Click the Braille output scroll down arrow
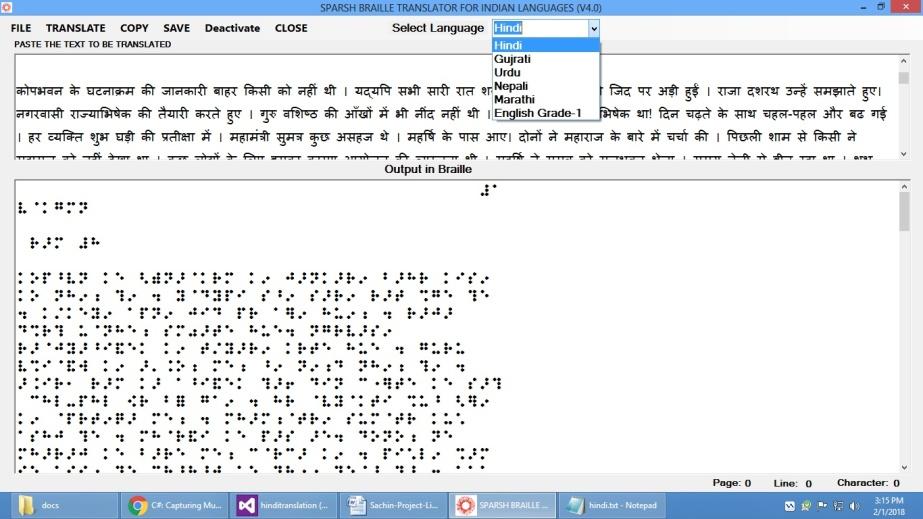Viewport: 923px width, 519px height. pyautogui.click(x=904, y=467)
